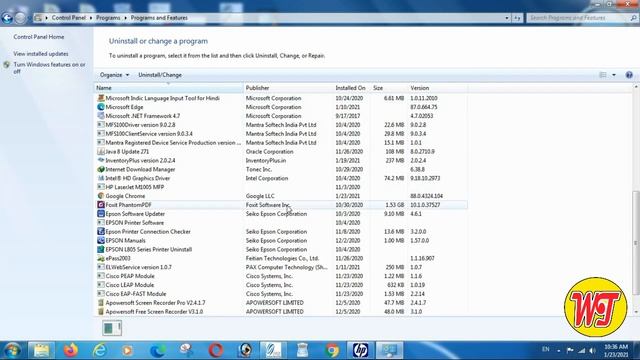
Task: Launch Internet Explorer from the taskbar
Action: (x=100, y=350)
